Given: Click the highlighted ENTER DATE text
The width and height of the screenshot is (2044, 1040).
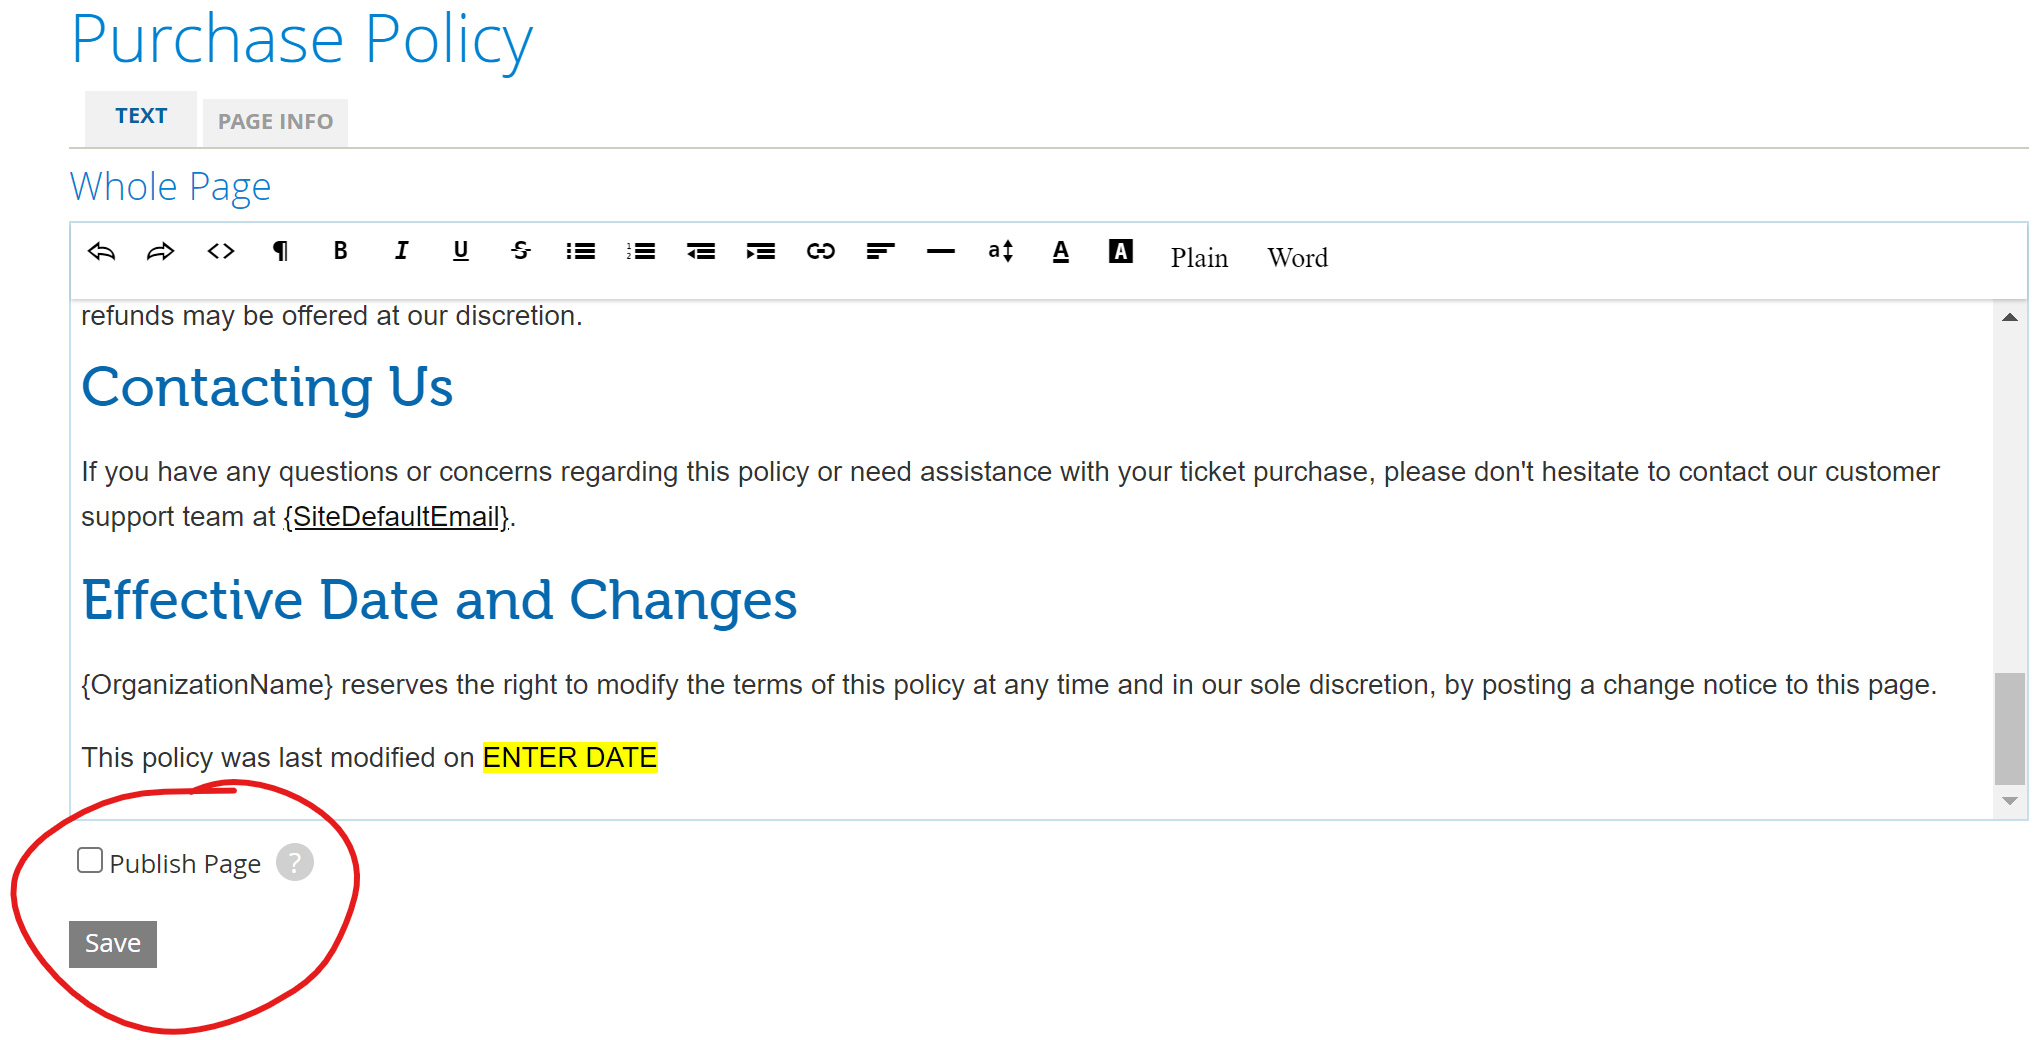Looking at the screenshot, I should [x=570, y=758].
